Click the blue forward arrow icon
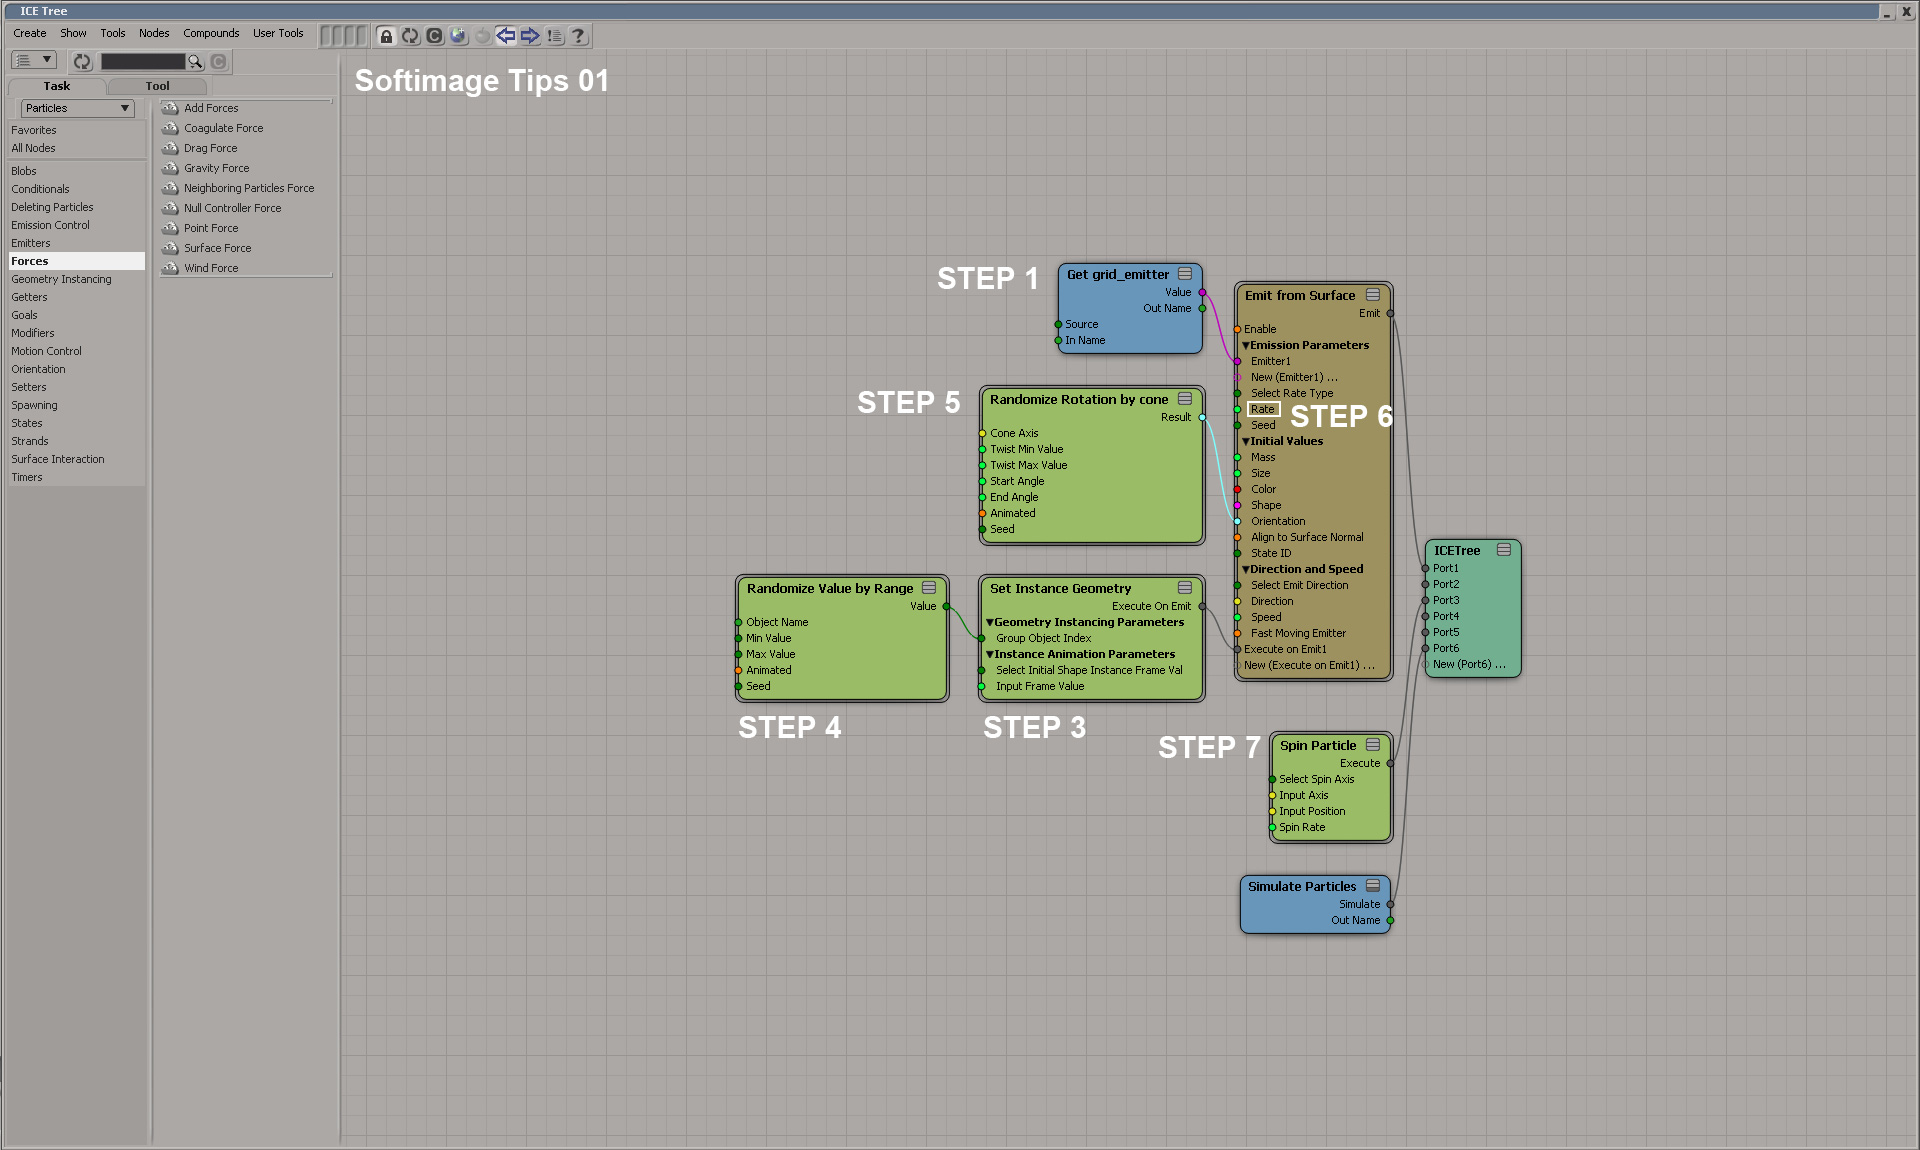 pos(530,36)
